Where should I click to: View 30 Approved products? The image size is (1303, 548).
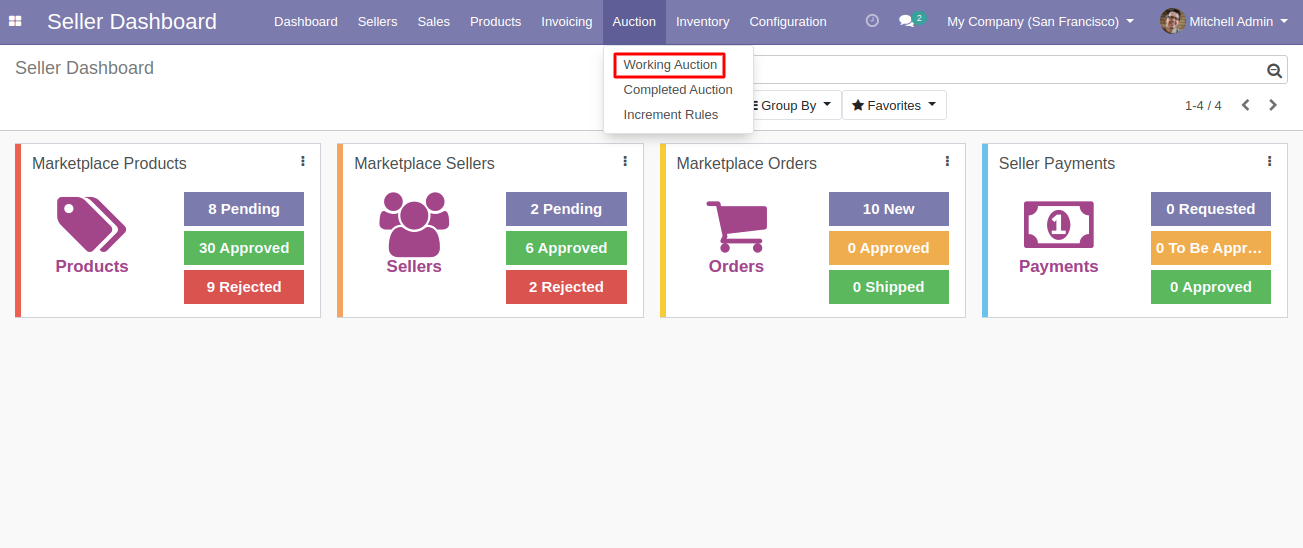(x=244, y=248)
